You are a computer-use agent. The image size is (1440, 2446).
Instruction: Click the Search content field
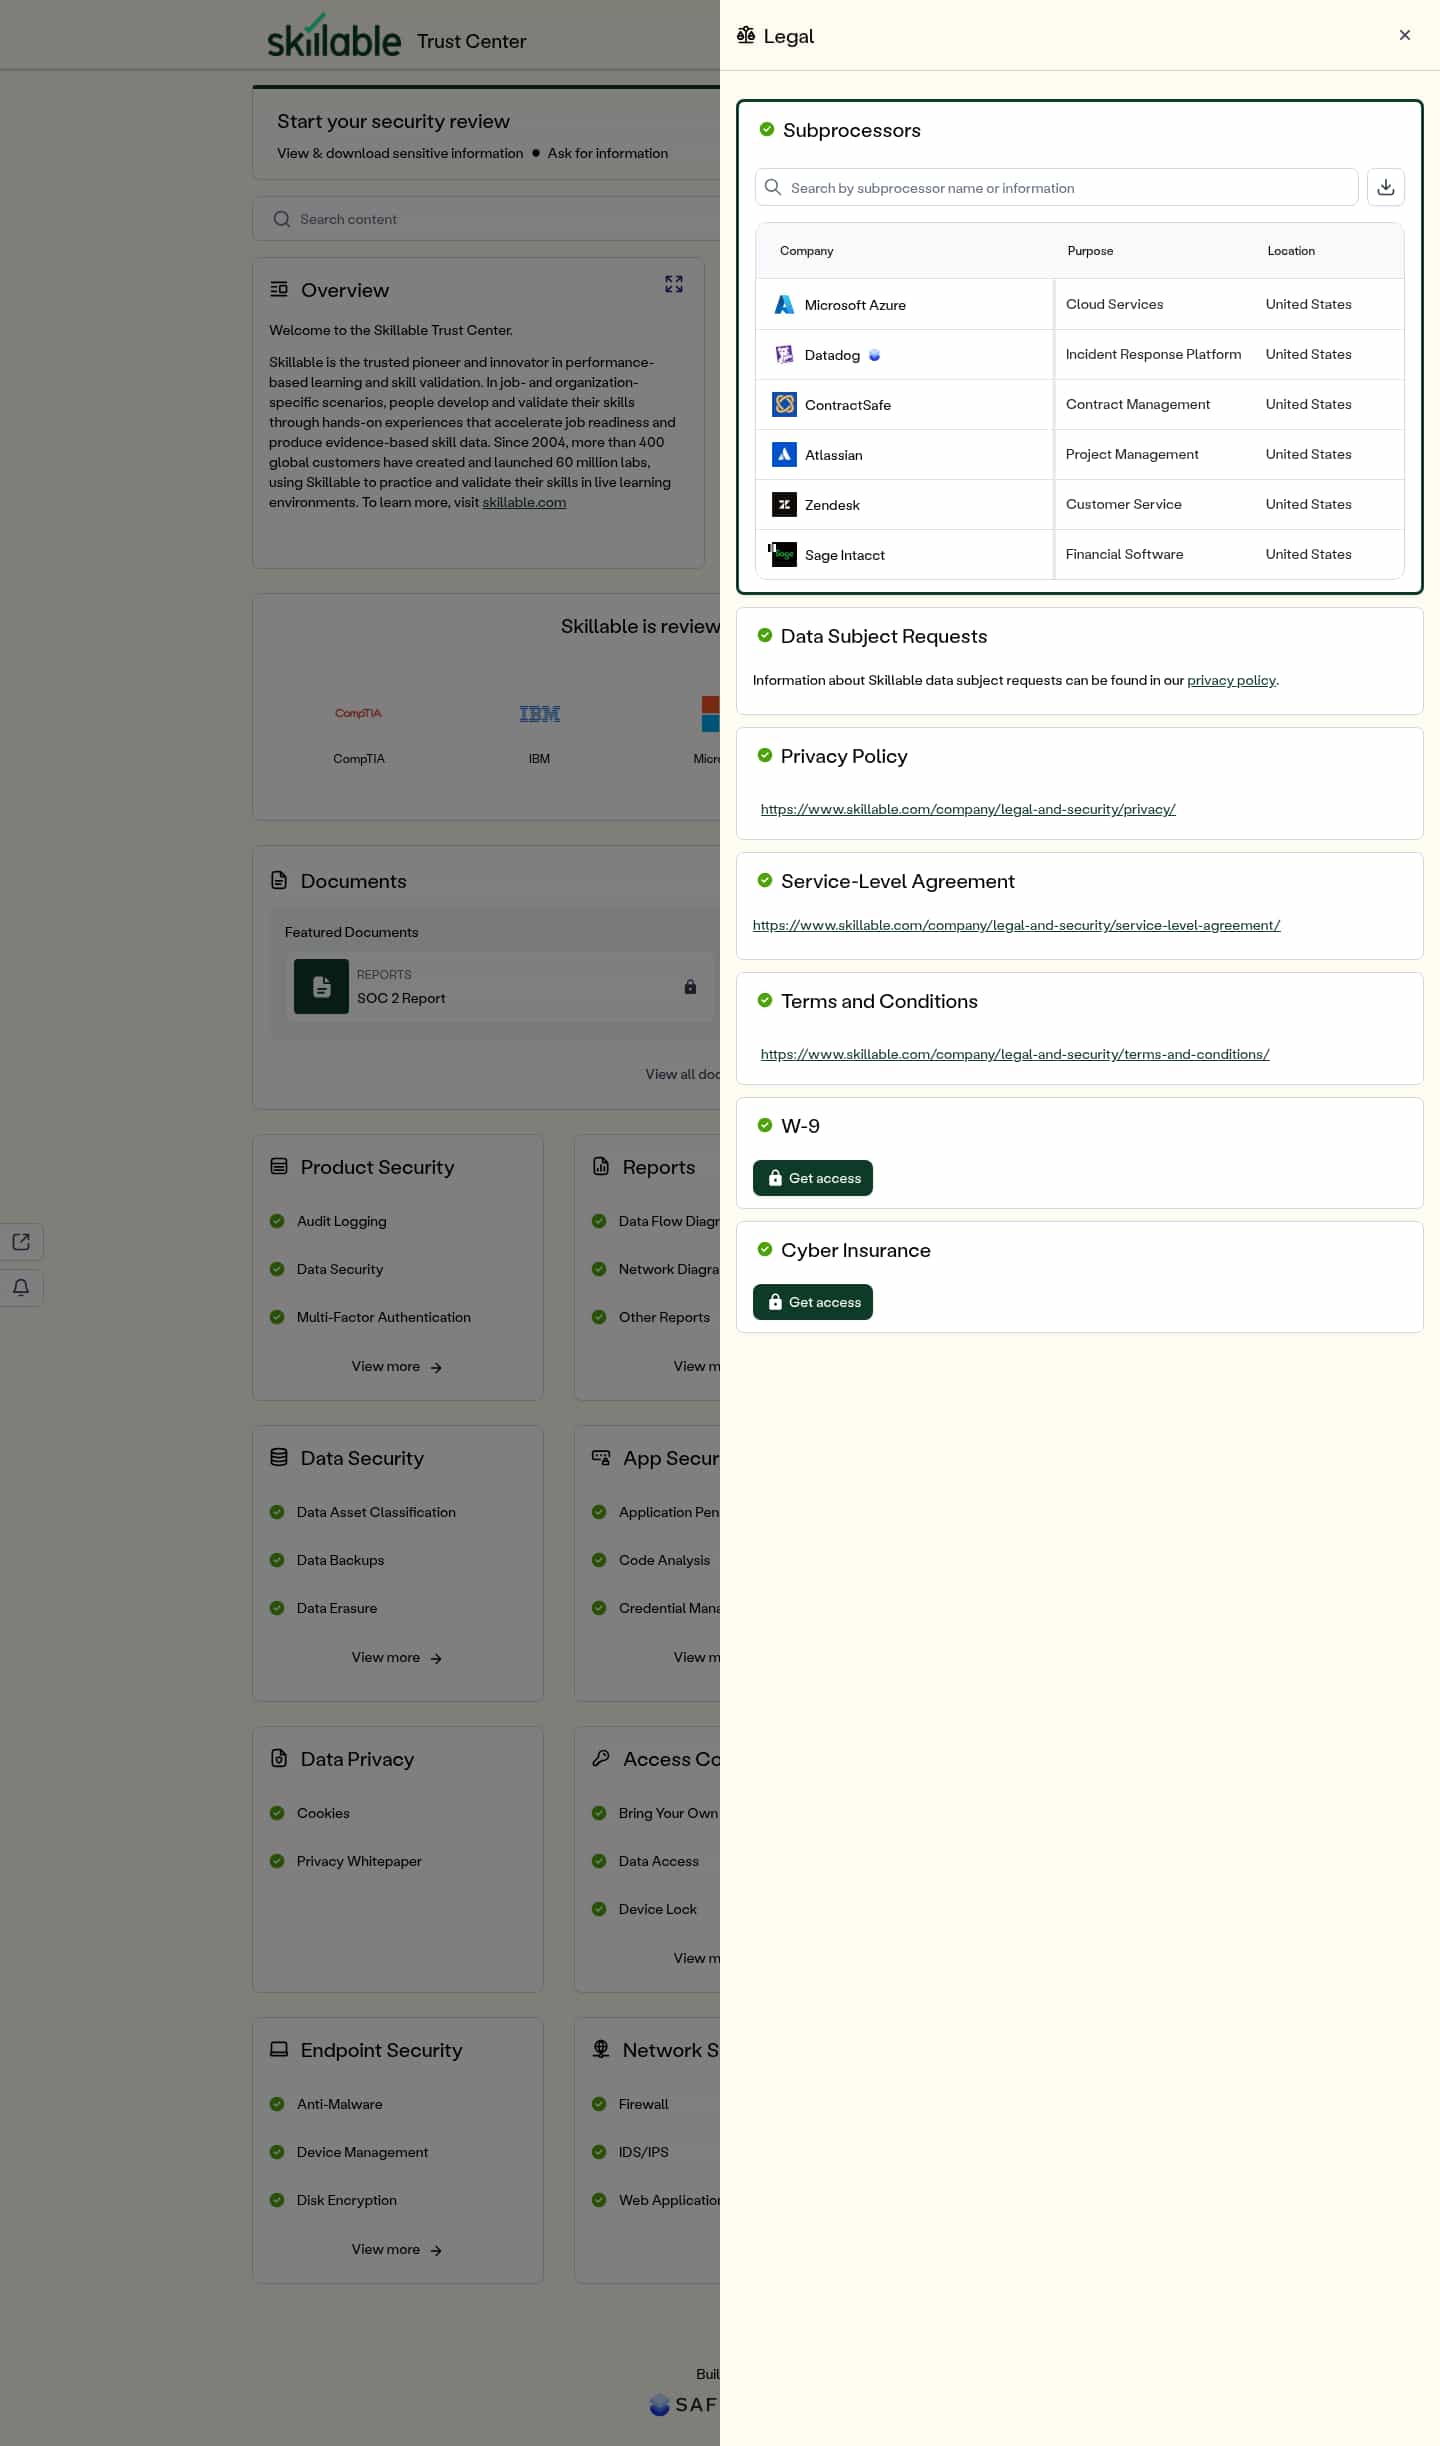(x=486, y=219)
